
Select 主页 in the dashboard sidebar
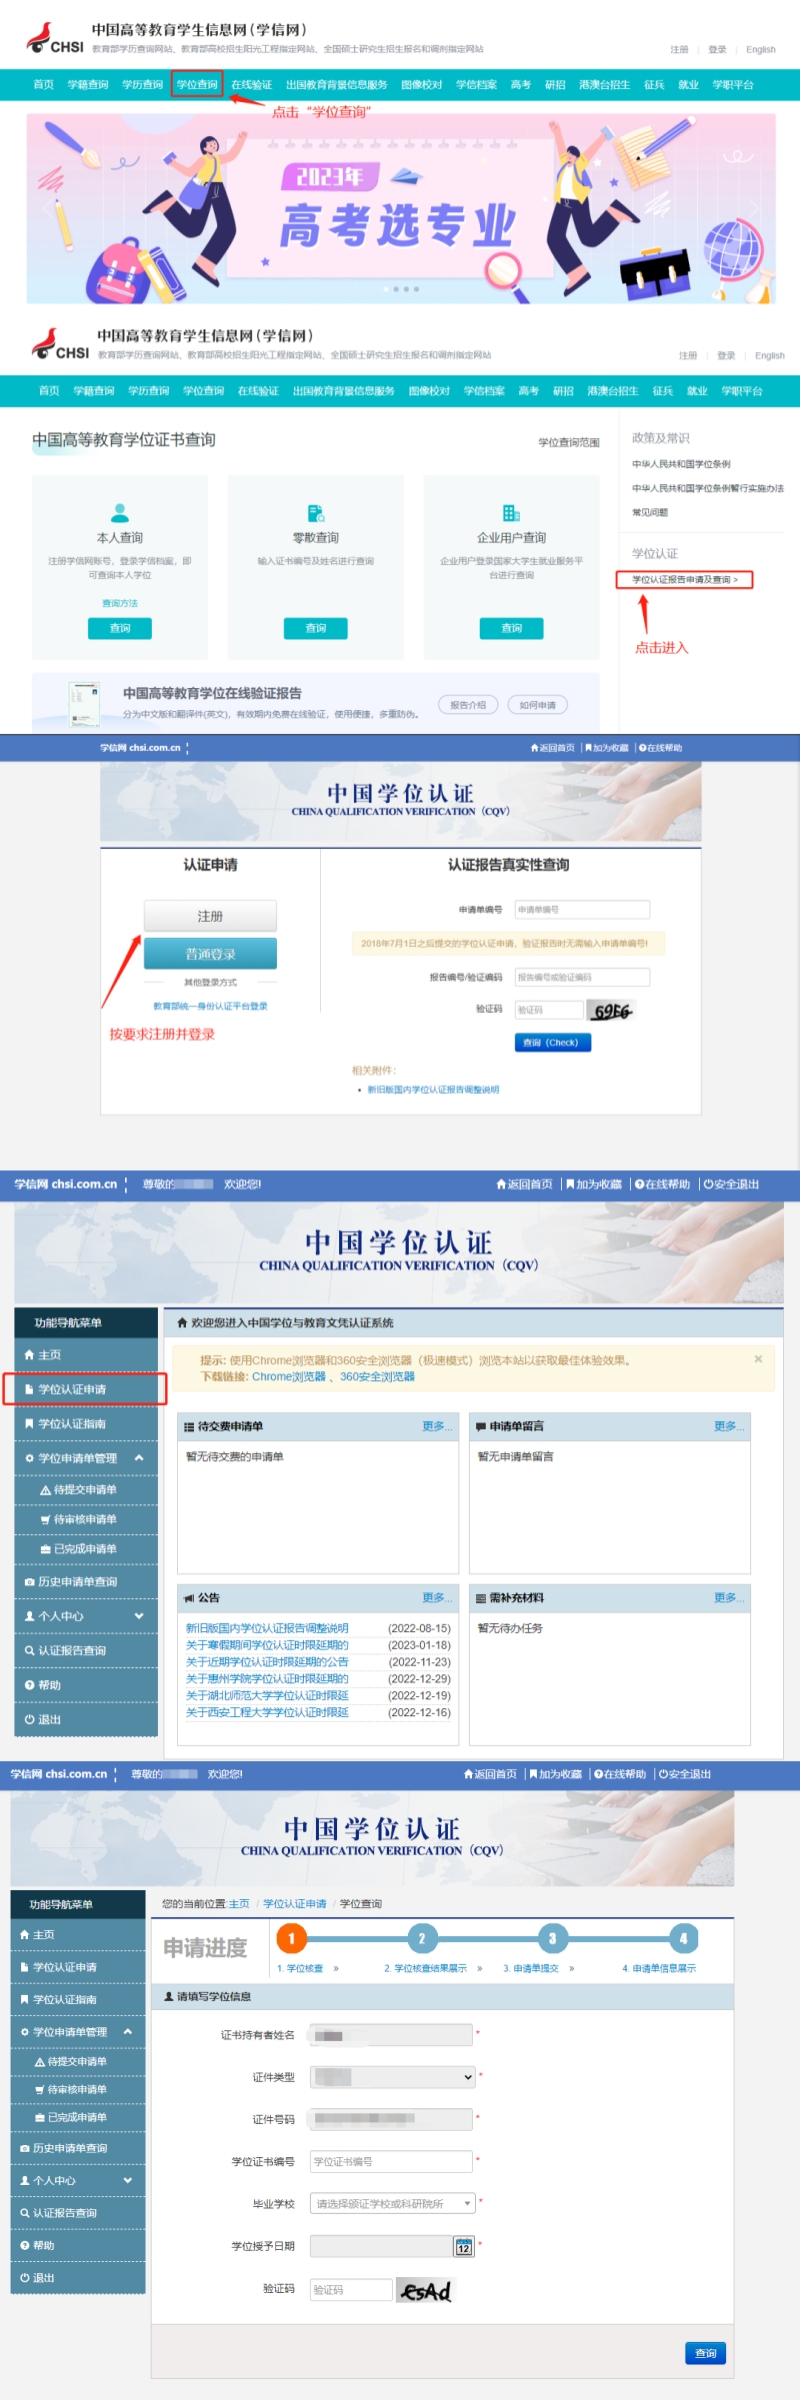[x=86, y=1355]
